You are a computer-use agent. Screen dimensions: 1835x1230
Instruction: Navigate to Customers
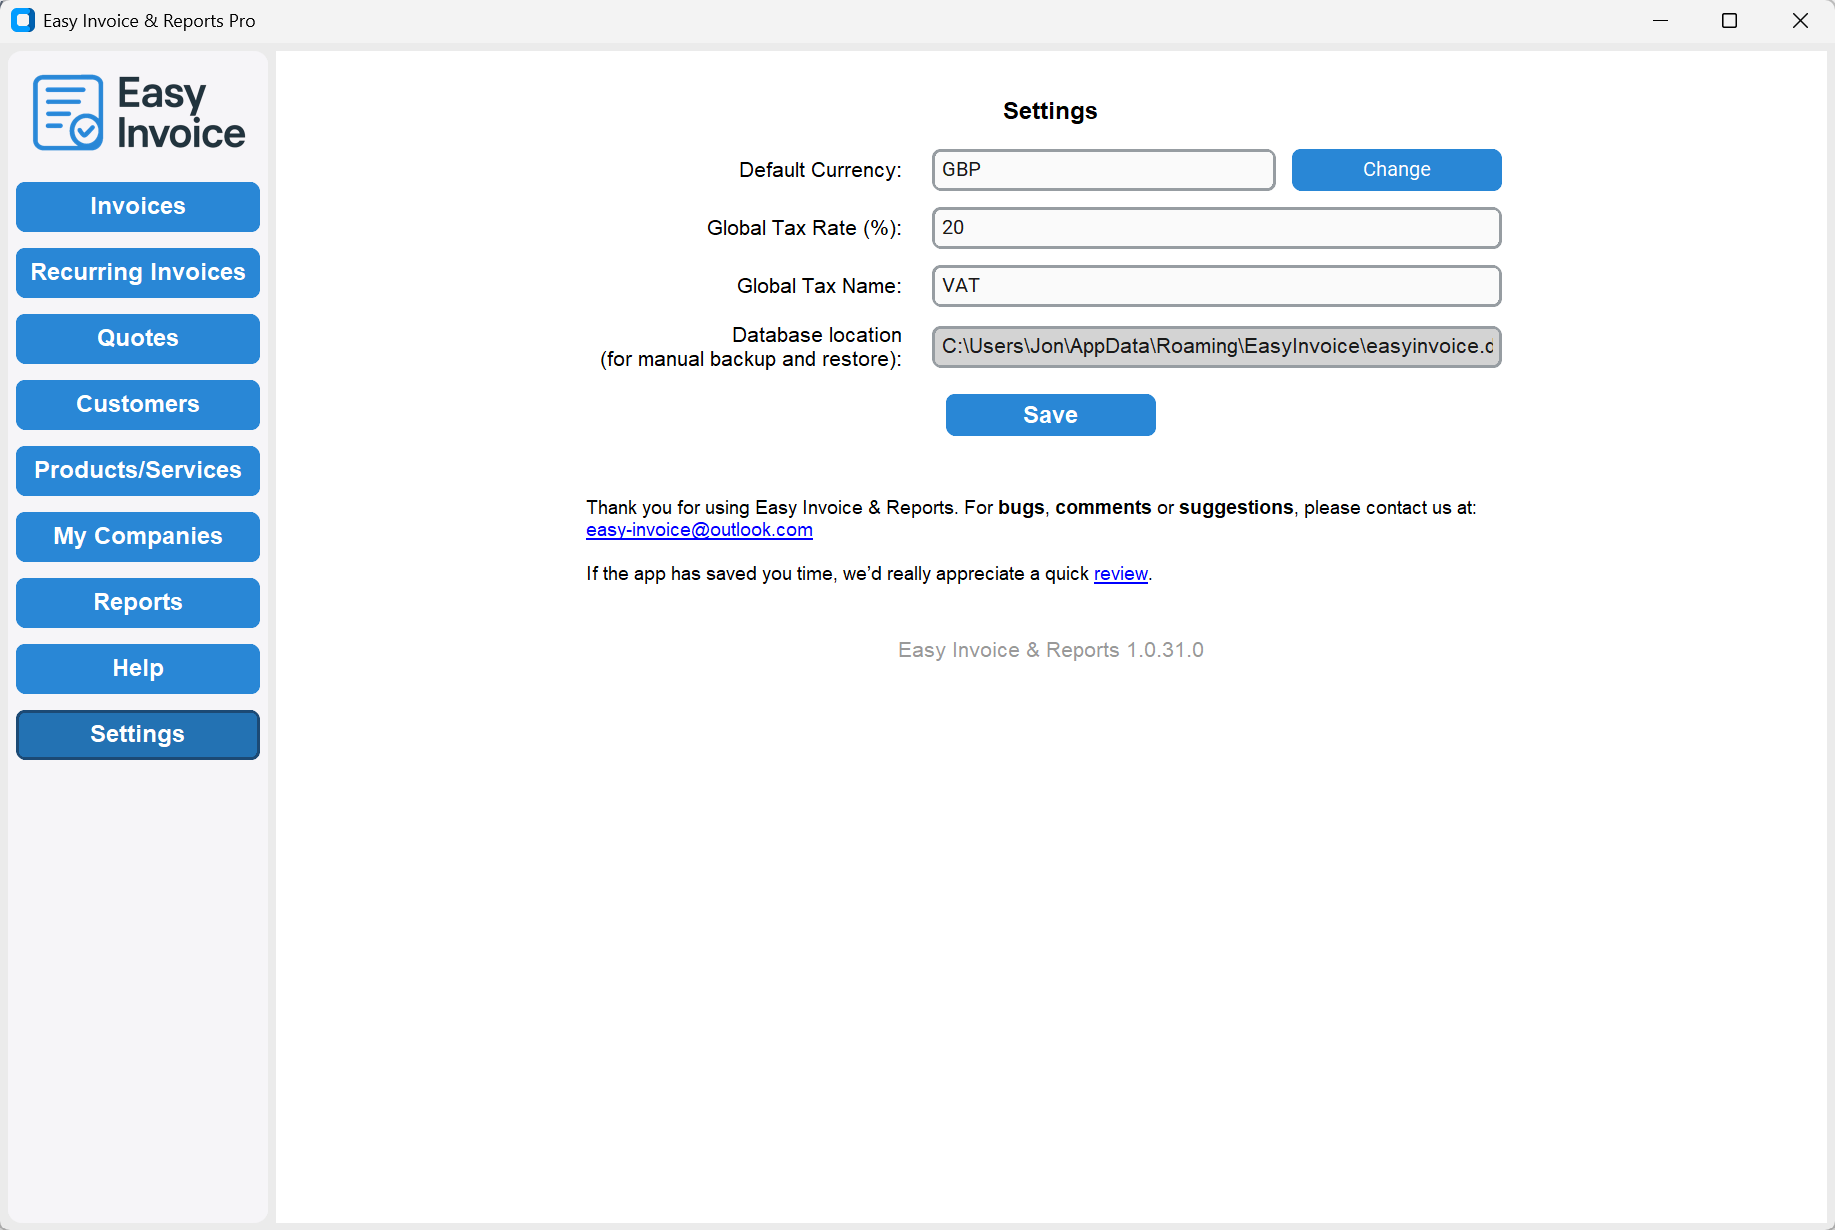click(x=138, y=405)
